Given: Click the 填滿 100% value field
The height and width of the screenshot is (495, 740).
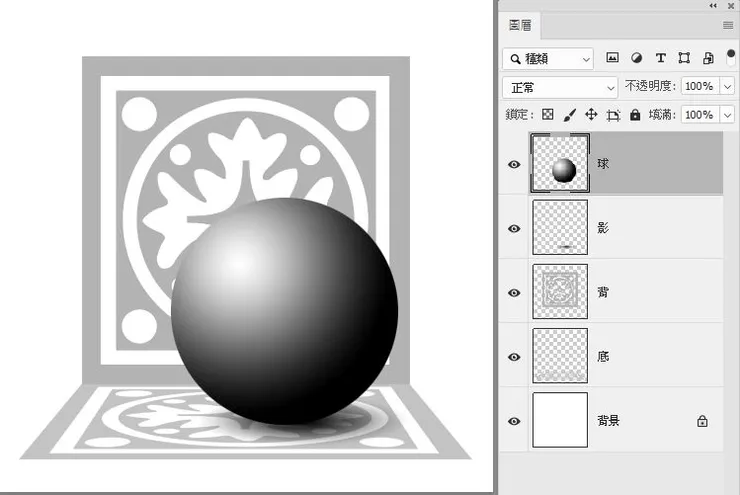Looking at the screenshot, I should (x=700, y=115).
